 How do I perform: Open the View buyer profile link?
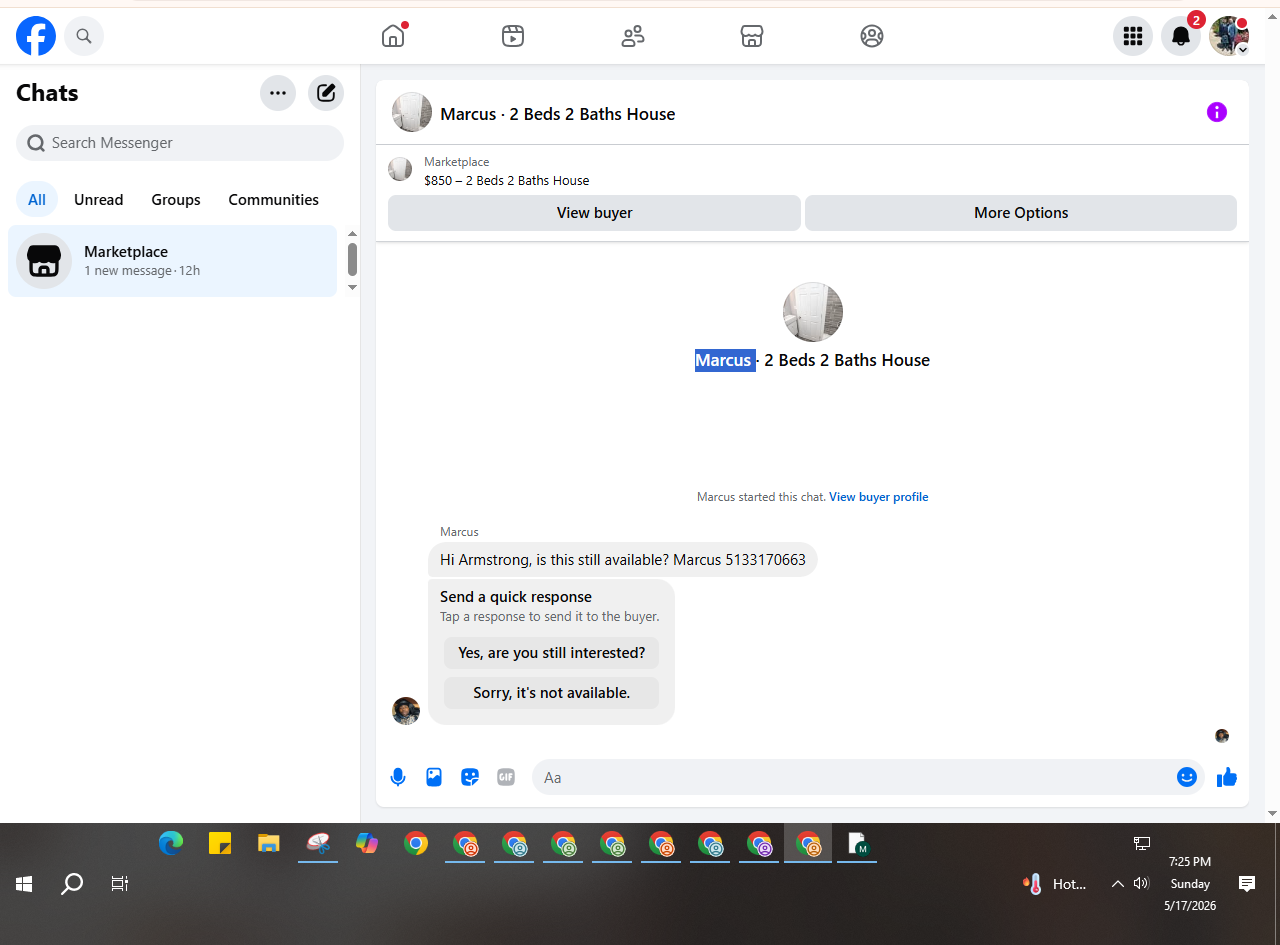(x=878, y=497)
